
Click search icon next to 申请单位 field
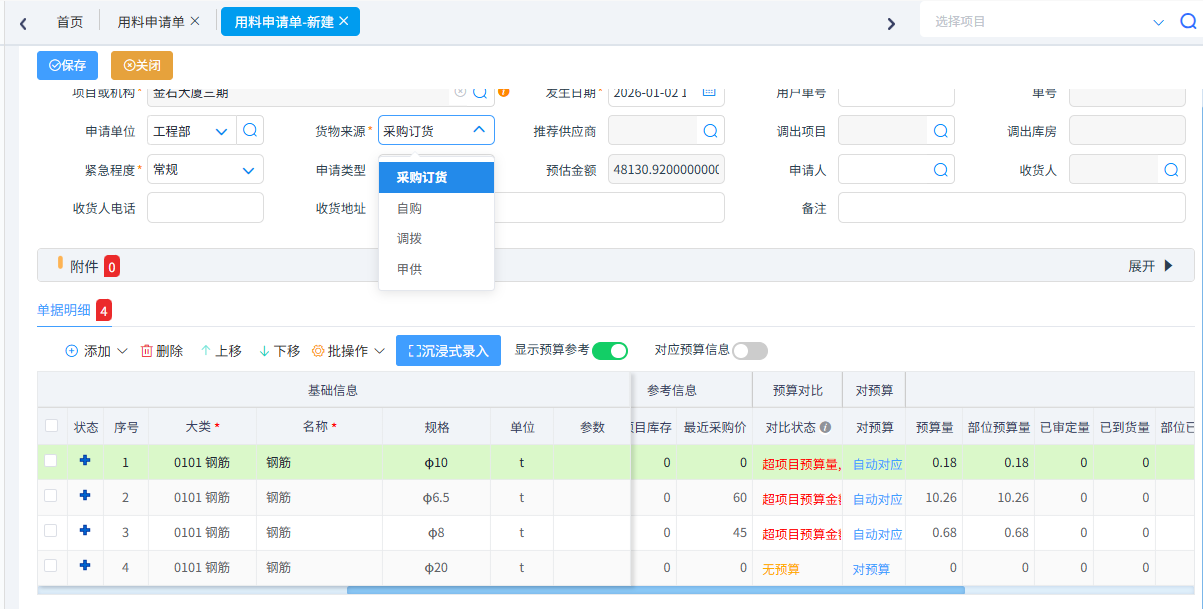click(x=250, y=131)
